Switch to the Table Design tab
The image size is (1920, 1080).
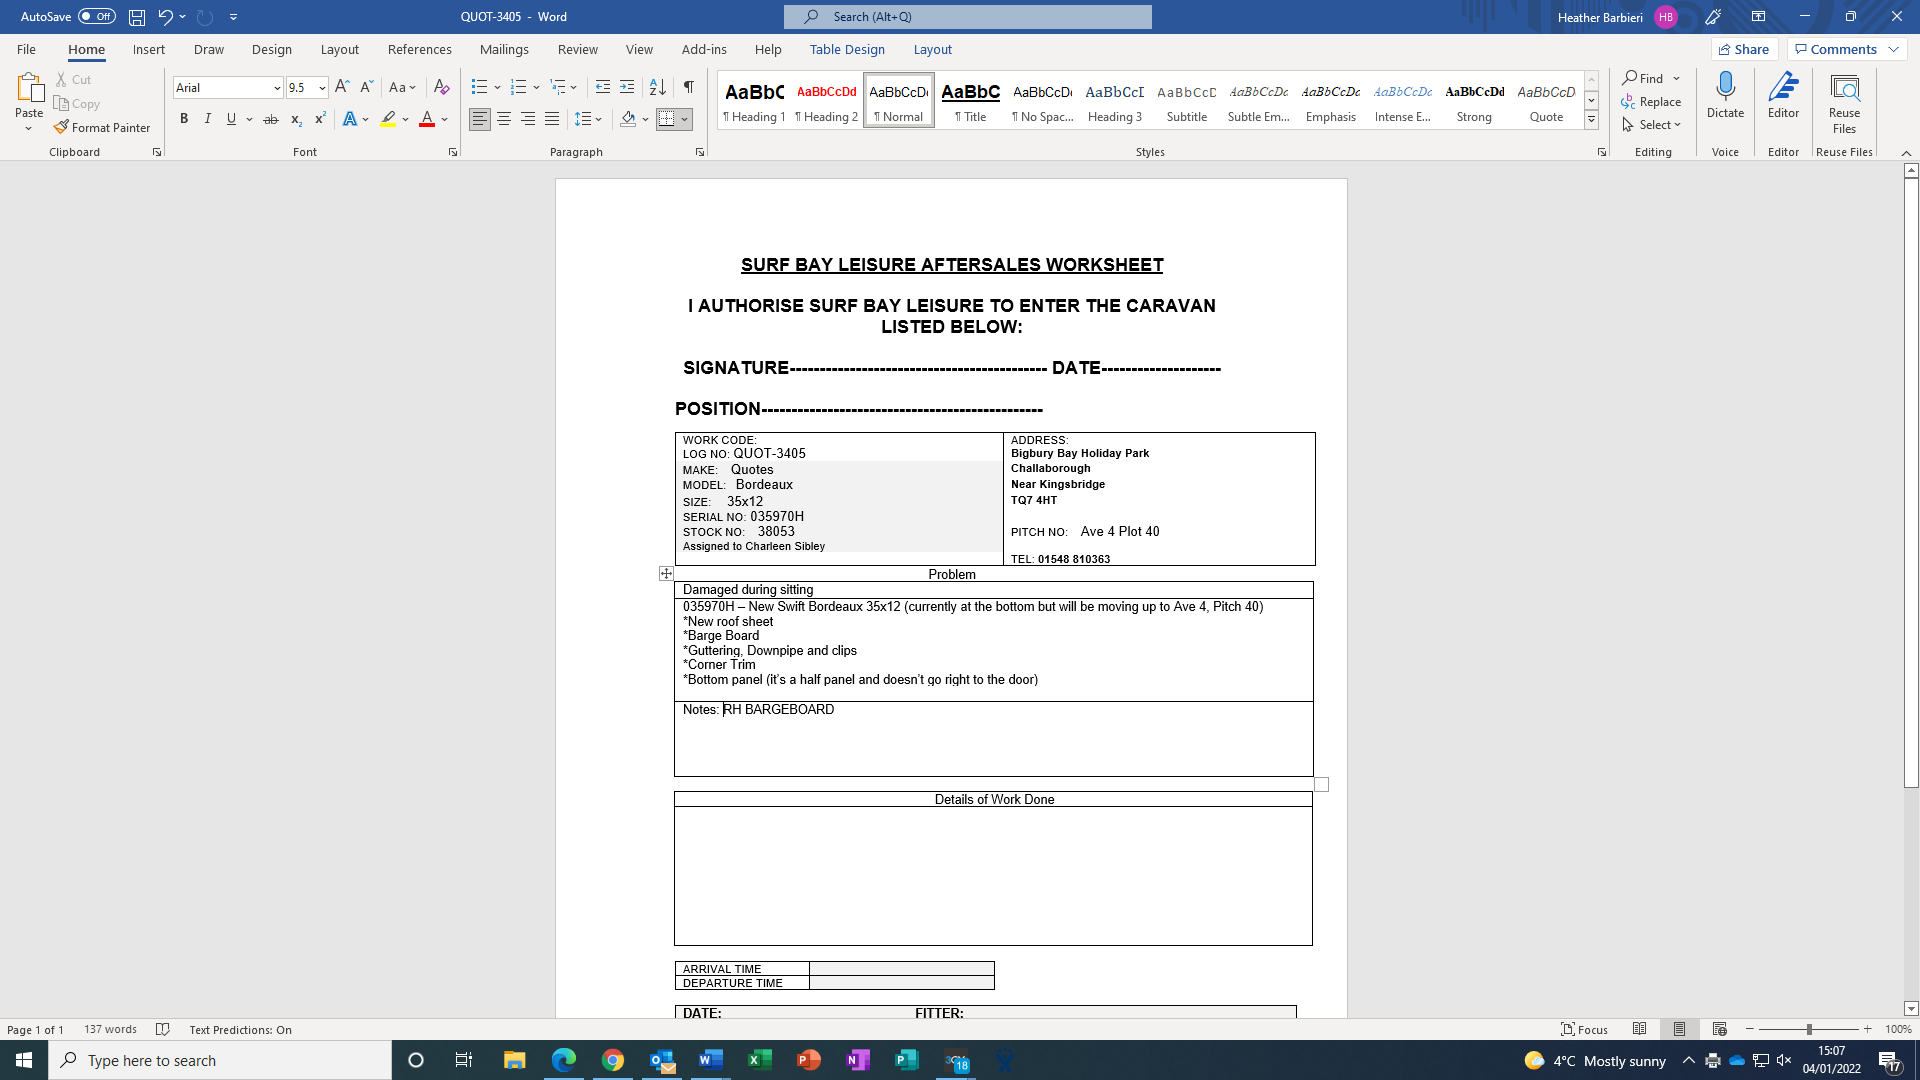pyautogui.click(x=847, y=49)
